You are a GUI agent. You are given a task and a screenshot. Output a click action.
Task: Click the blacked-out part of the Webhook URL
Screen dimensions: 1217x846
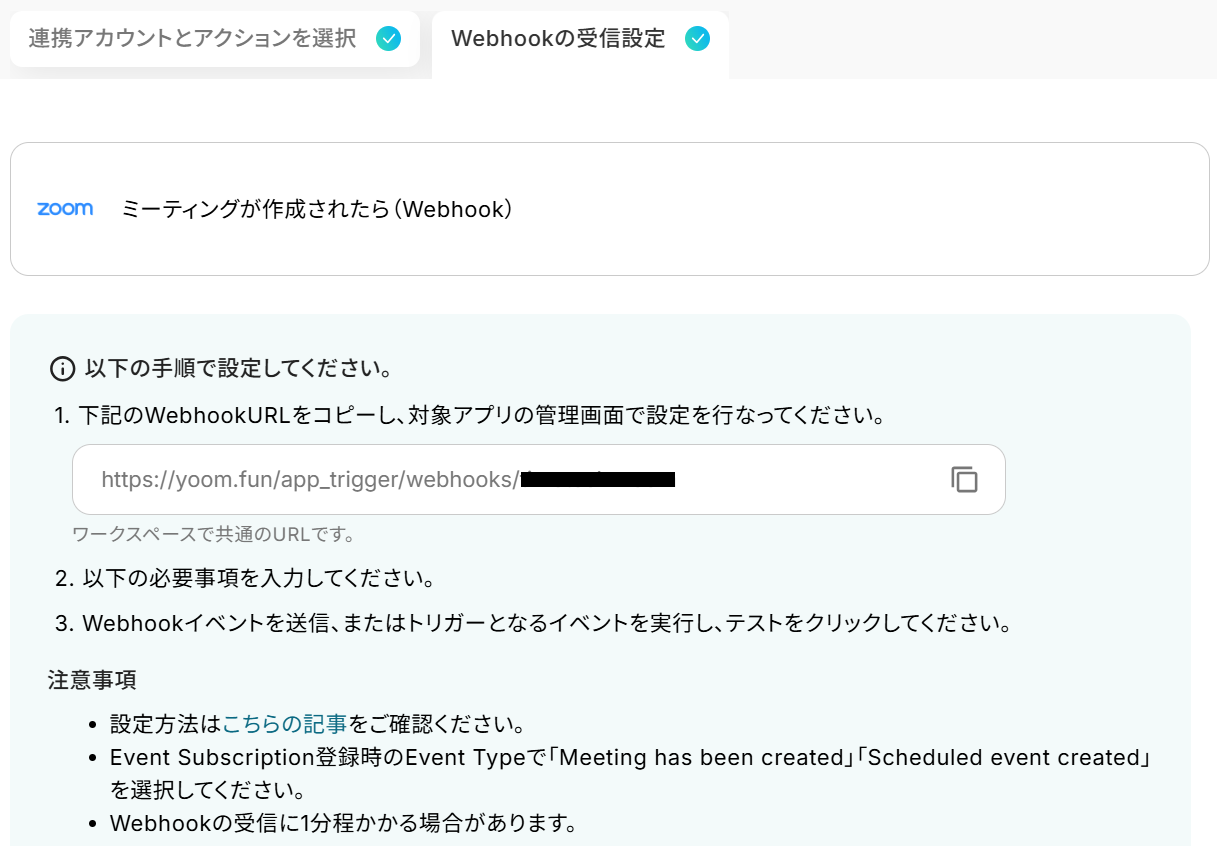click(x=598, y=480)
